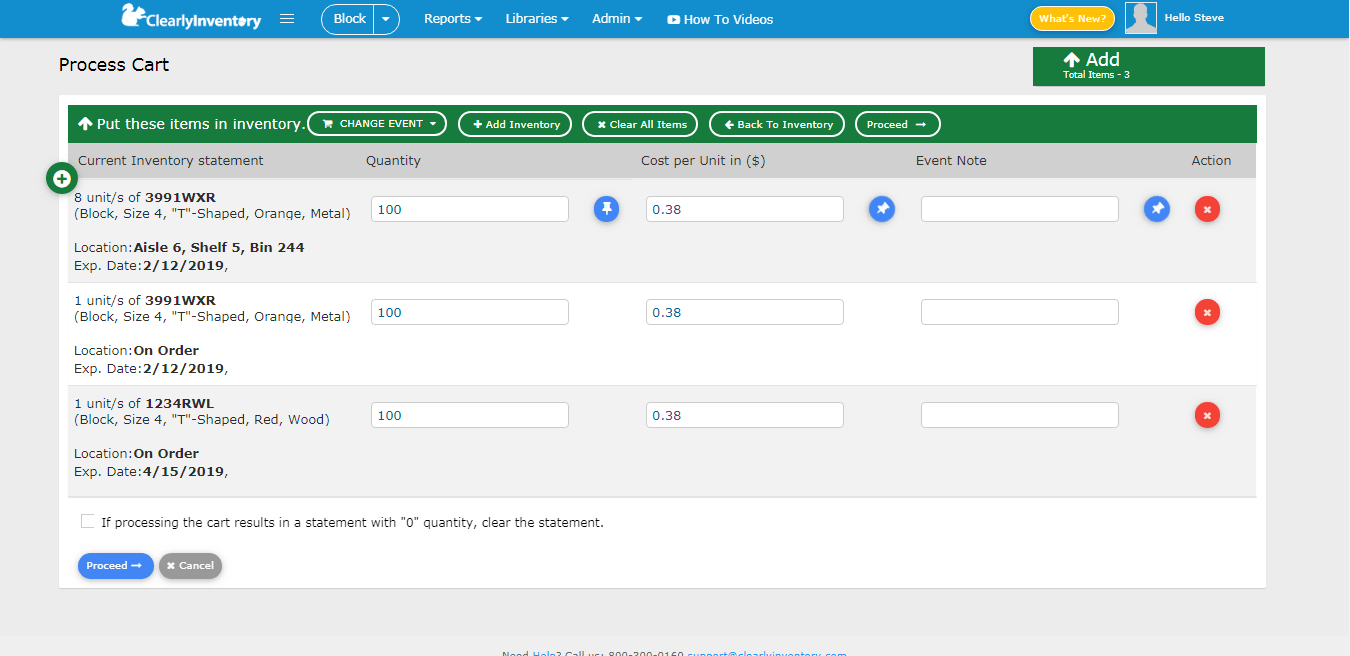This screenshot has width=1350, height=656.
Task: Pin the event note to all rows
Action: pos(1156,209)
